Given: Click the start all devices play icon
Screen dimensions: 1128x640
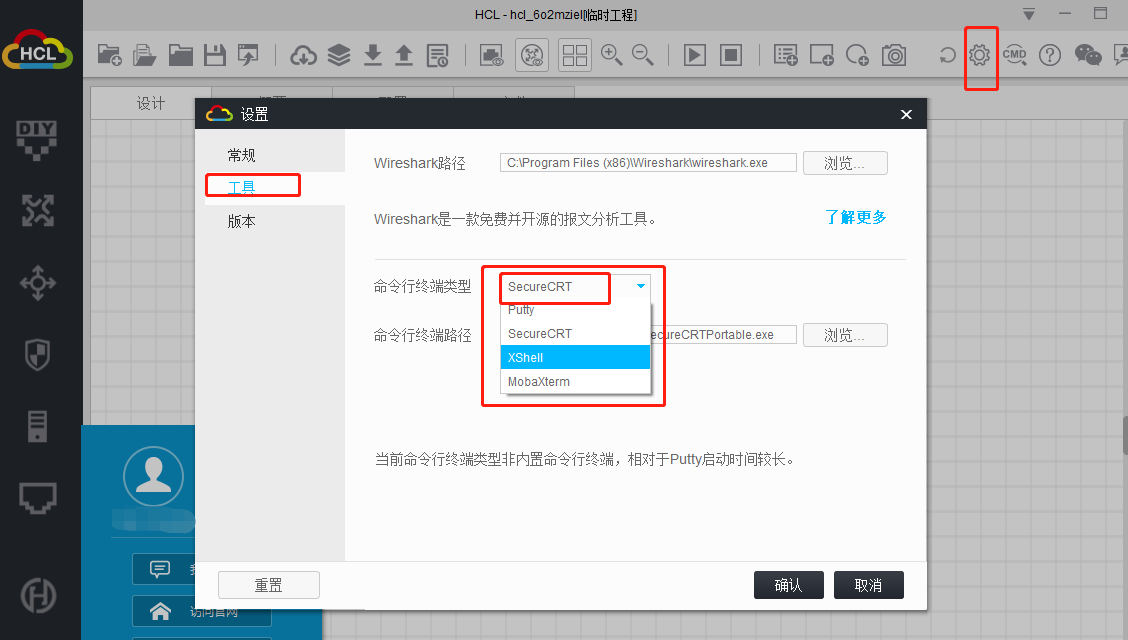Looking at the screenshot, I should click(x=695, y=55).
